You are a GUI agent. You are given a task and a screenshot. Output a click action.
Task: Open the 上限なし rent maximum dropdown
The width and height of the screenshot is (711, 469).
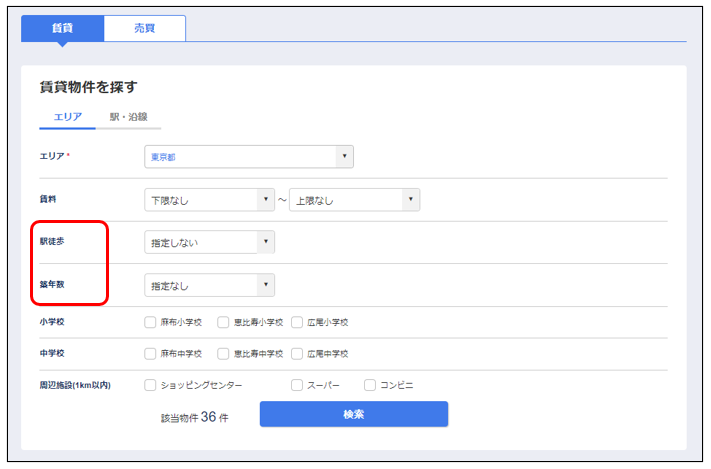pos(354,200)
